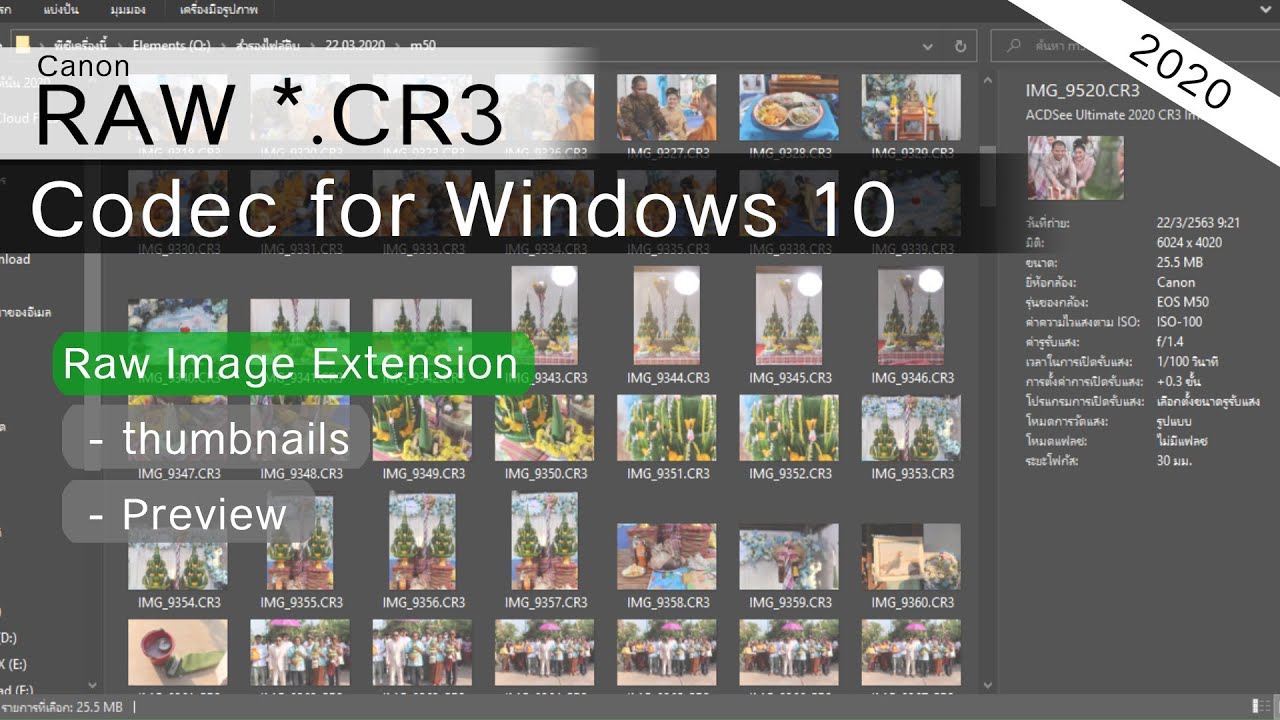Click the 6024 x 4020 dimensions value
This screenshot has width=1280, height=720.
pyautogui.click(x=1189, y=242)
